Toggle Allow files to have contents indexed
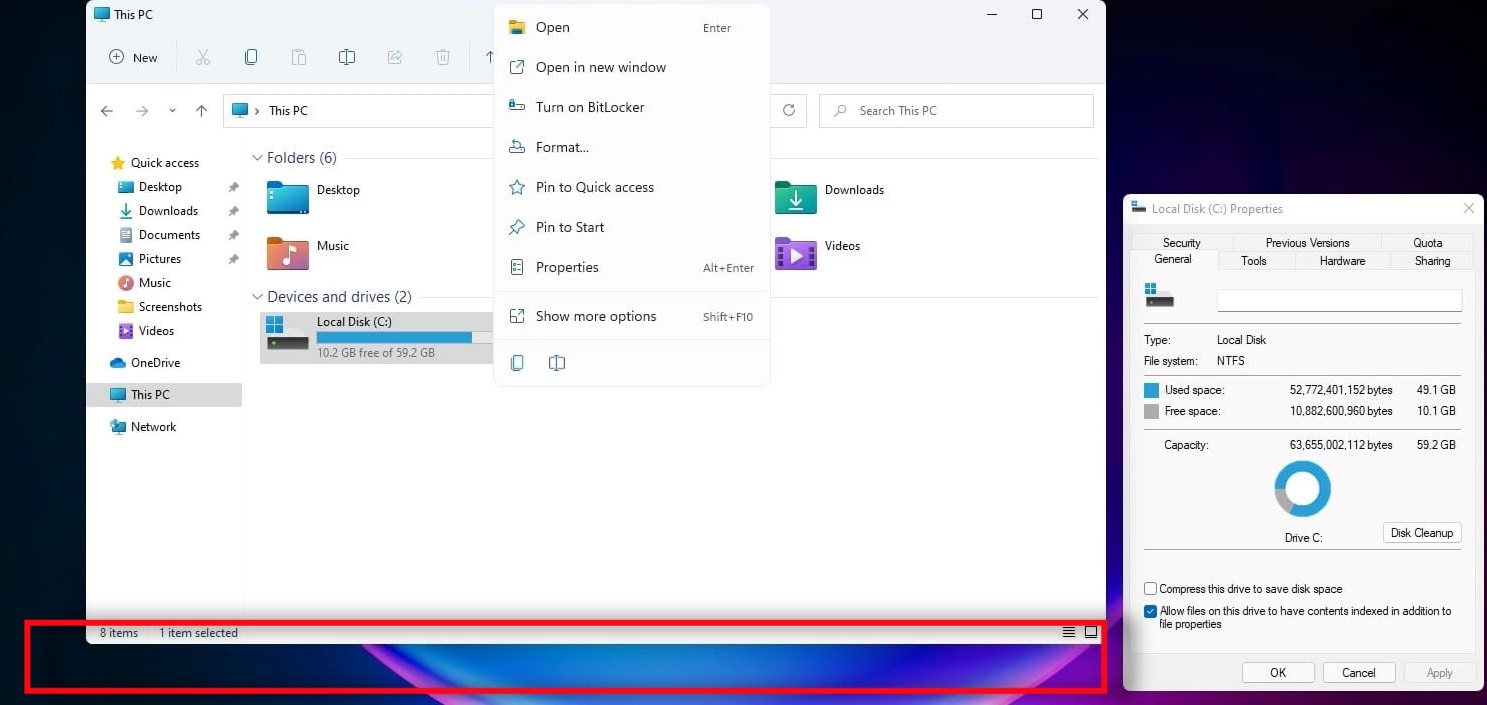The image size is (1487, 705). coord(1150,611)
